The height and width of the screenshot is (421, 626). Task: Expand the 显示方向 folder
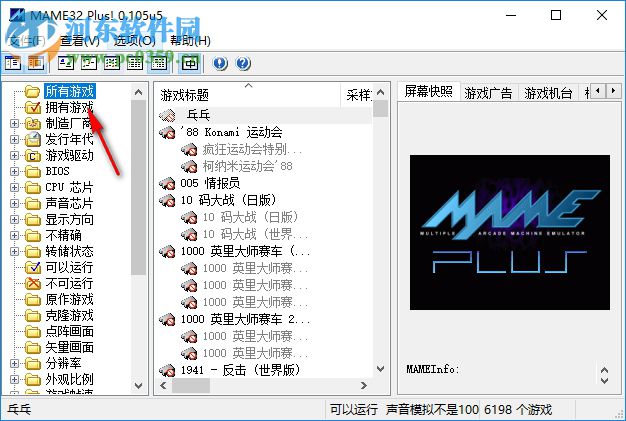coord(14,219)
